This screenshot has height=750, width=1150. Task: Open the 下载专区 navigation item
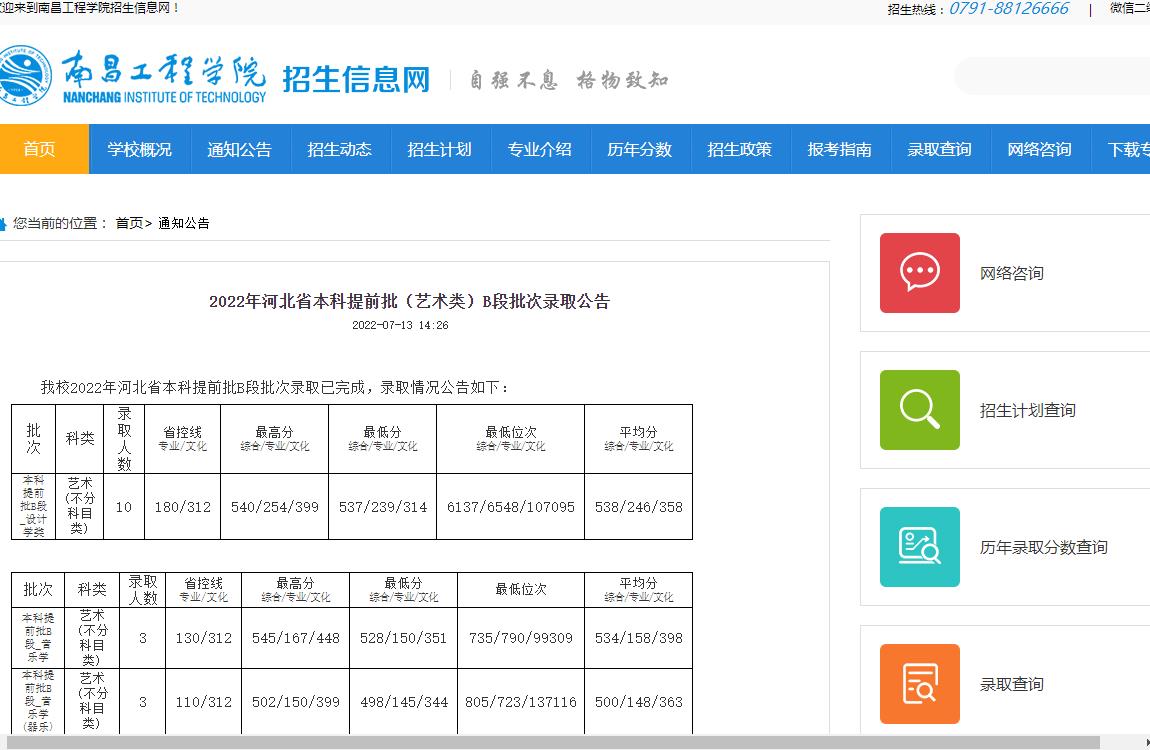(1121, 150)
